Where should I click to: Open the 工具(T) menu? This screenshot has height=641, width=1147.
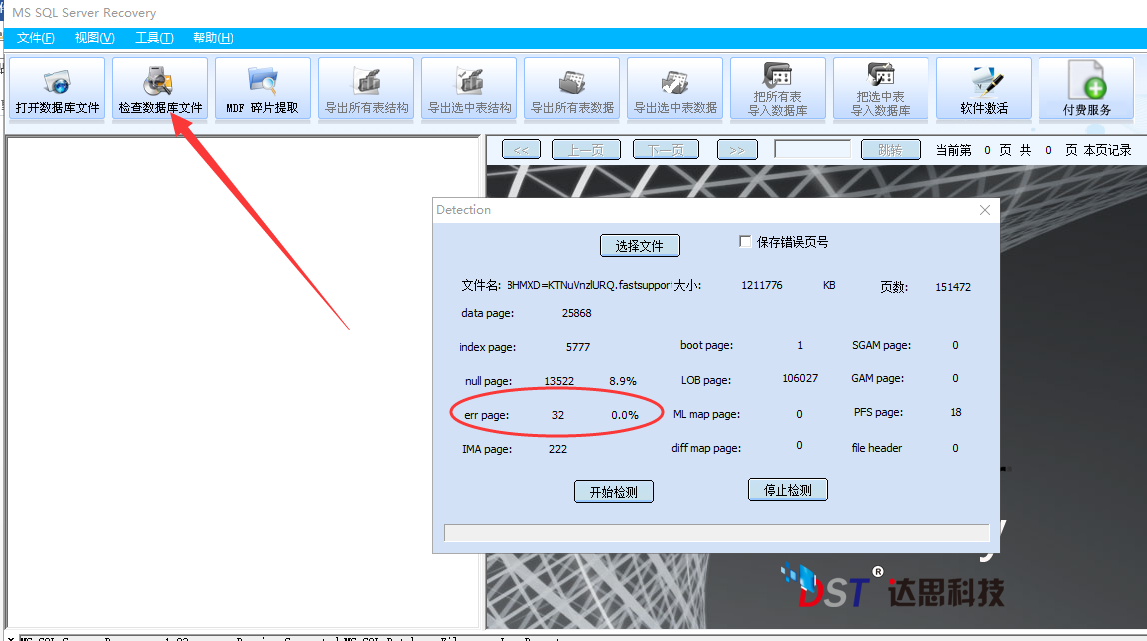154,38
